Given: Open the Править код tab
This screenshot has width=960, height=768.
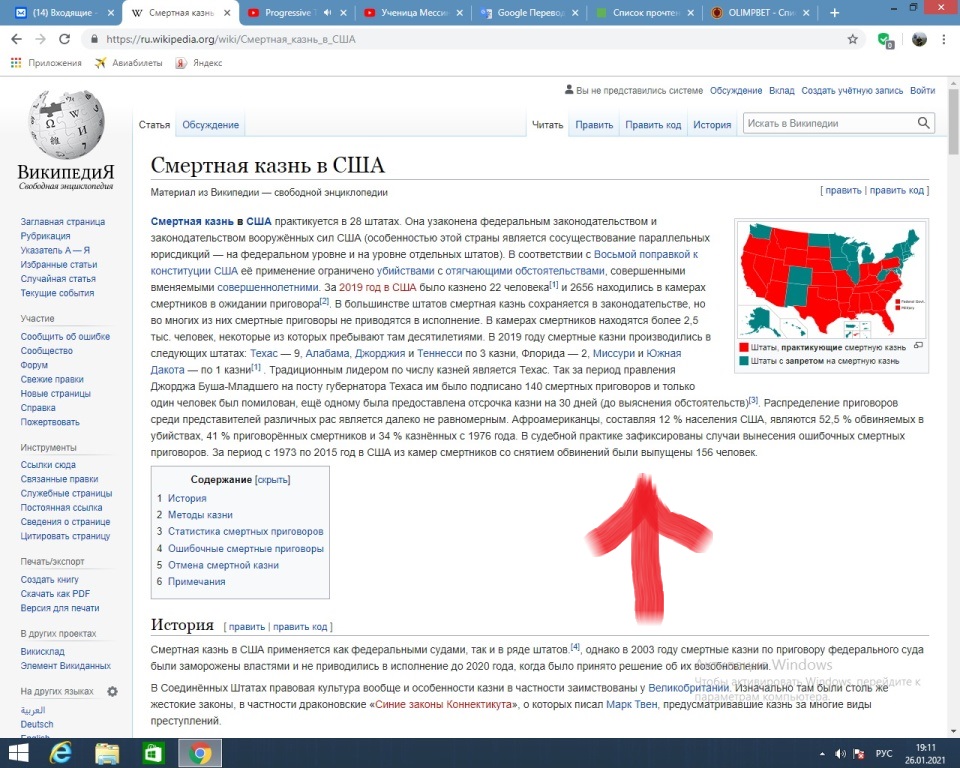Looking at the screenshot, I should (653, 124).
